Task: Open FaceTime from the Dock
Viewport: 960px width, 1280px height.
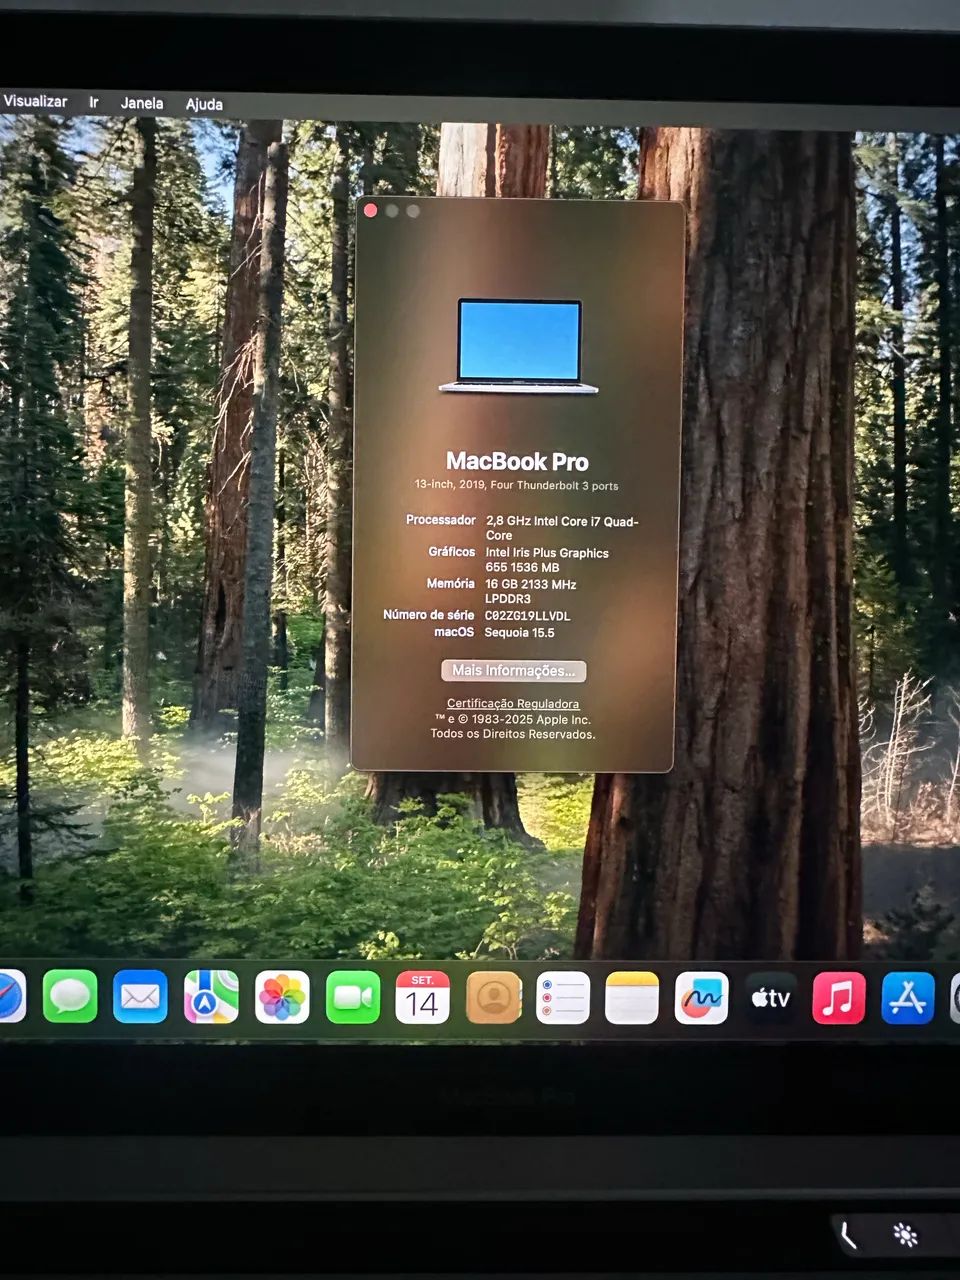Action: point(353,997)
